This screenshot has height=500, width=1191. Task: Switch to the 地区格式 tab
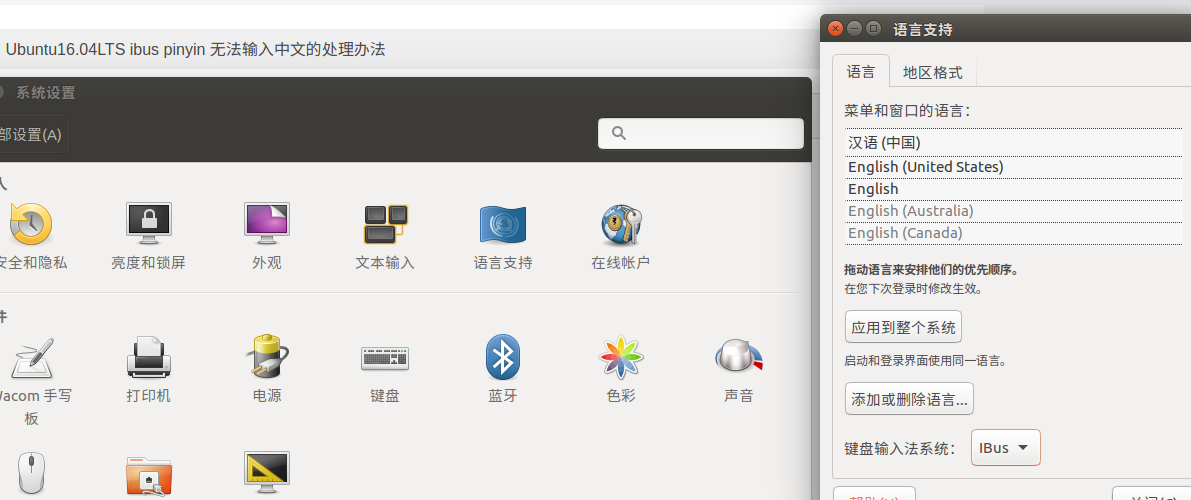(x=932, y=72)
